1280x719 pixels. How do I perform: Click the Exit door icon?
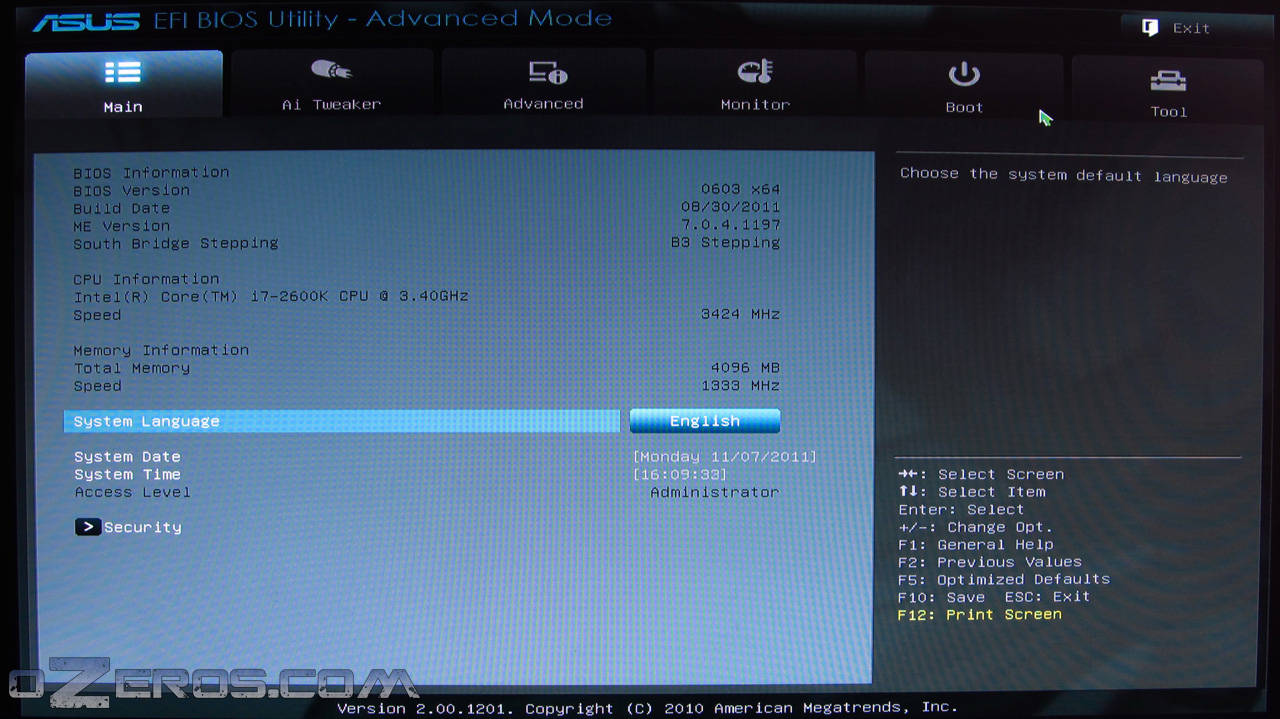[1150, 28]
